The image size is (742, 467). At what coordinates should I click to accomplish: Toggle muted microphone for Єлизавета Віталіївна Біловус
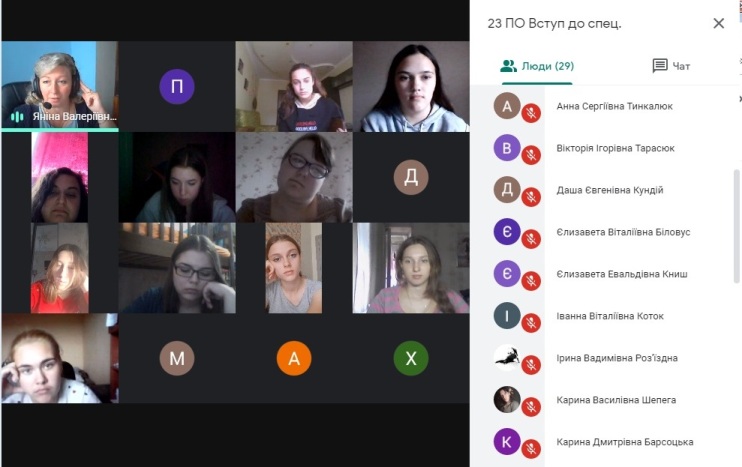(531, 239)
